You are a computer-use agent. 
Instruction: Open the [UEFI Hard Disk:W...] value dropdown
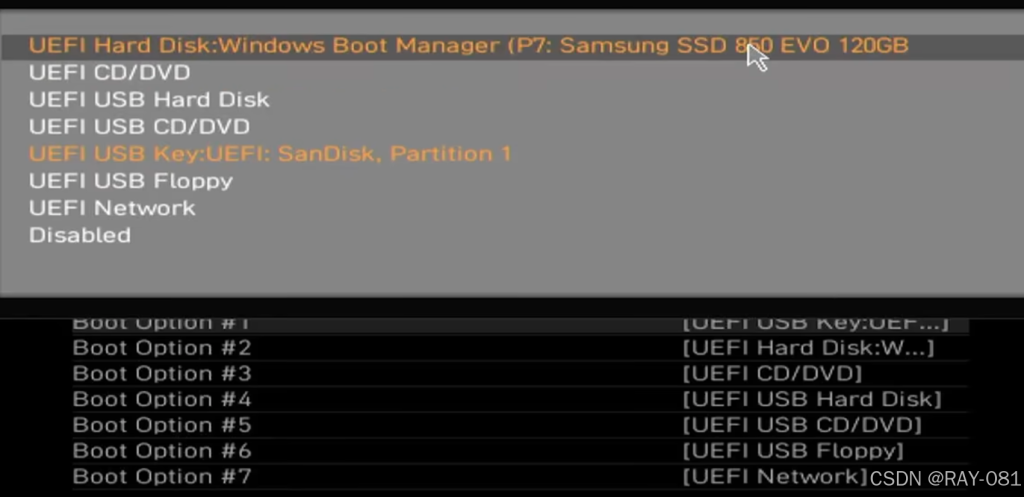pos(808,348)
